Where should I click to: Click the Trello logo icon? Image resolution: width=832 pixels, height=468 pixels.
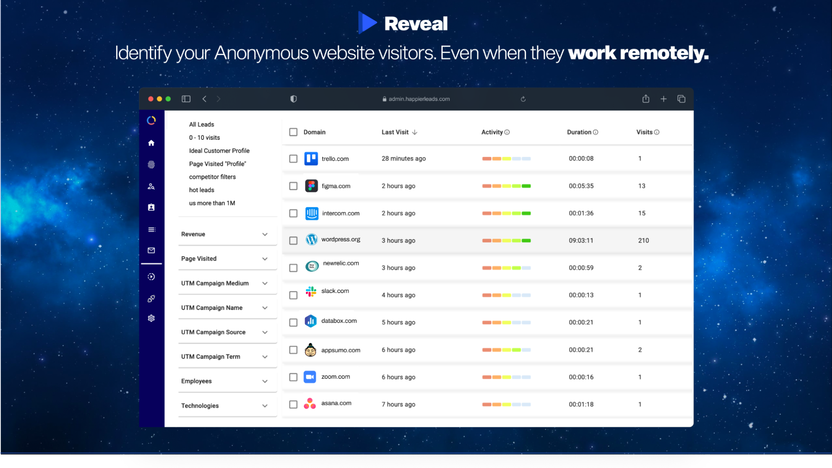coord(311,158)
